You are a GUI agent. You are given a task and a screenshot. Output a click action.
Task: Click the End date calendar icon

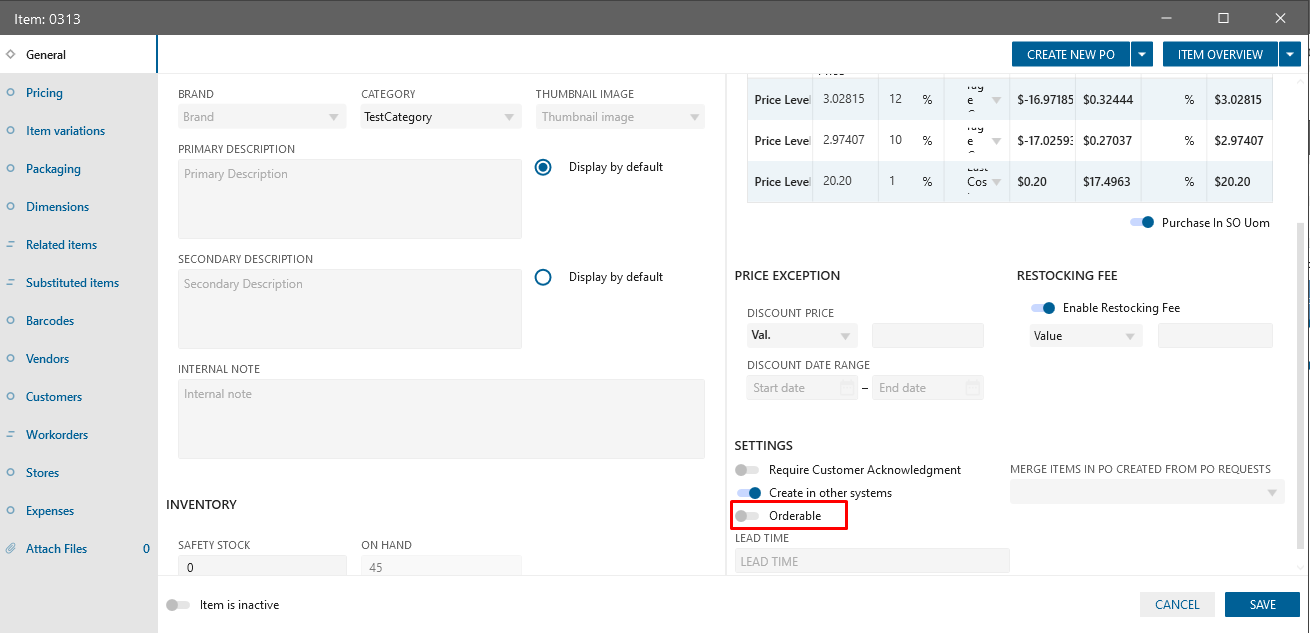pos(972,388)
